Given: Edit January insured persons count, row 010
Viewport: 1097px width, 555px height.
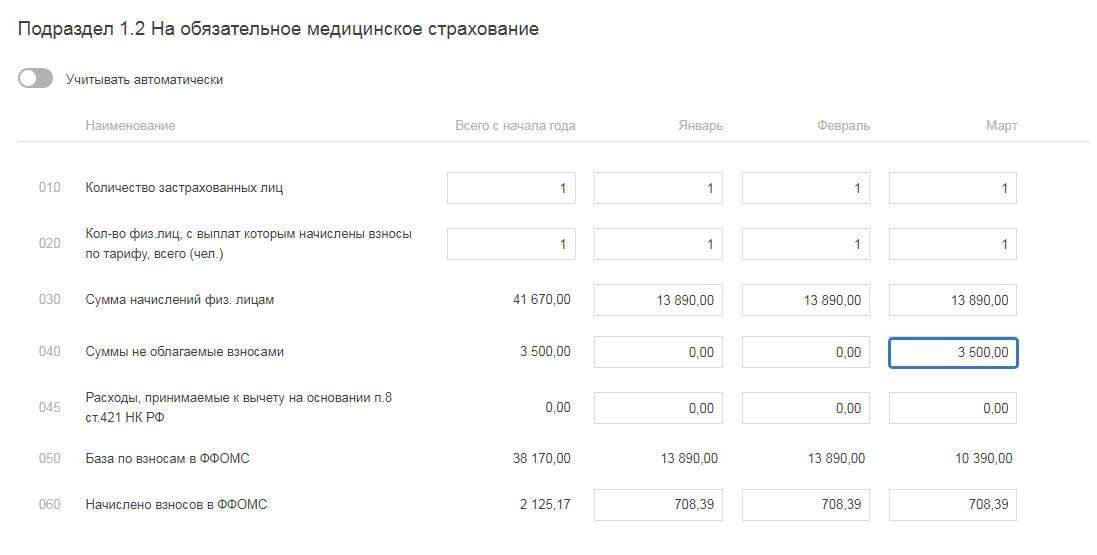Looking at the screenshot, I should 658,188.
